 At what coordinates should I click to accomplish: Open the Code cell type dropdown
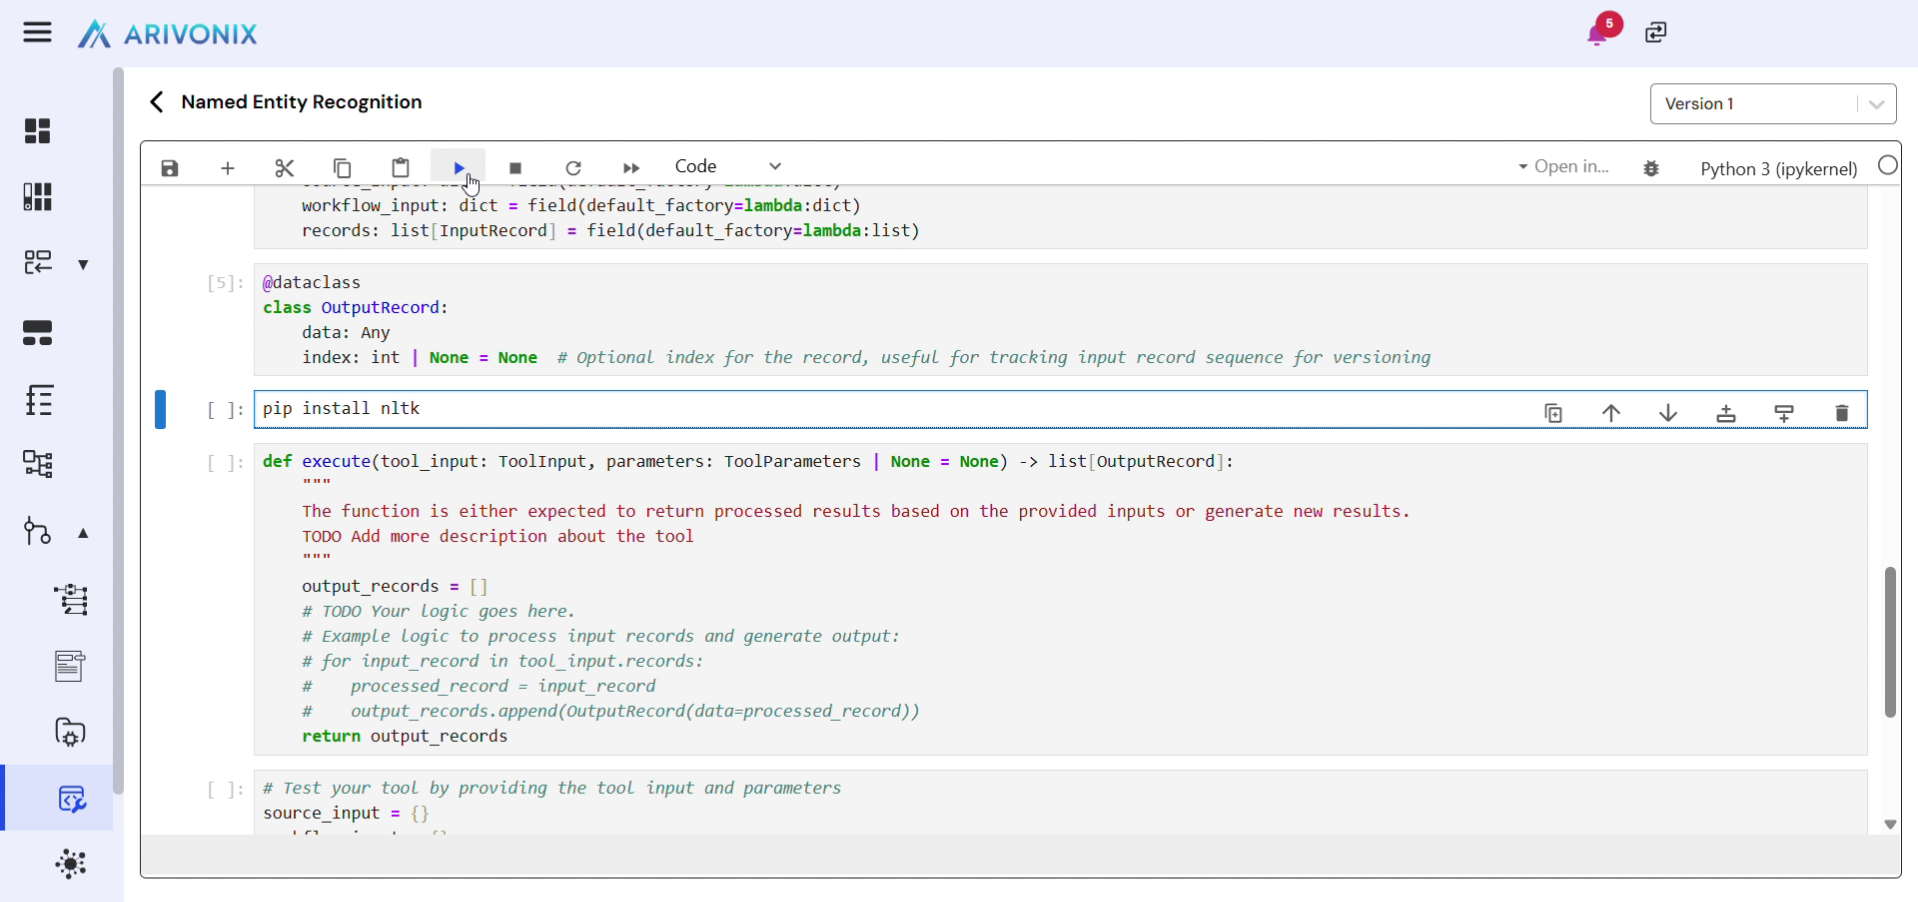point(727,166)
